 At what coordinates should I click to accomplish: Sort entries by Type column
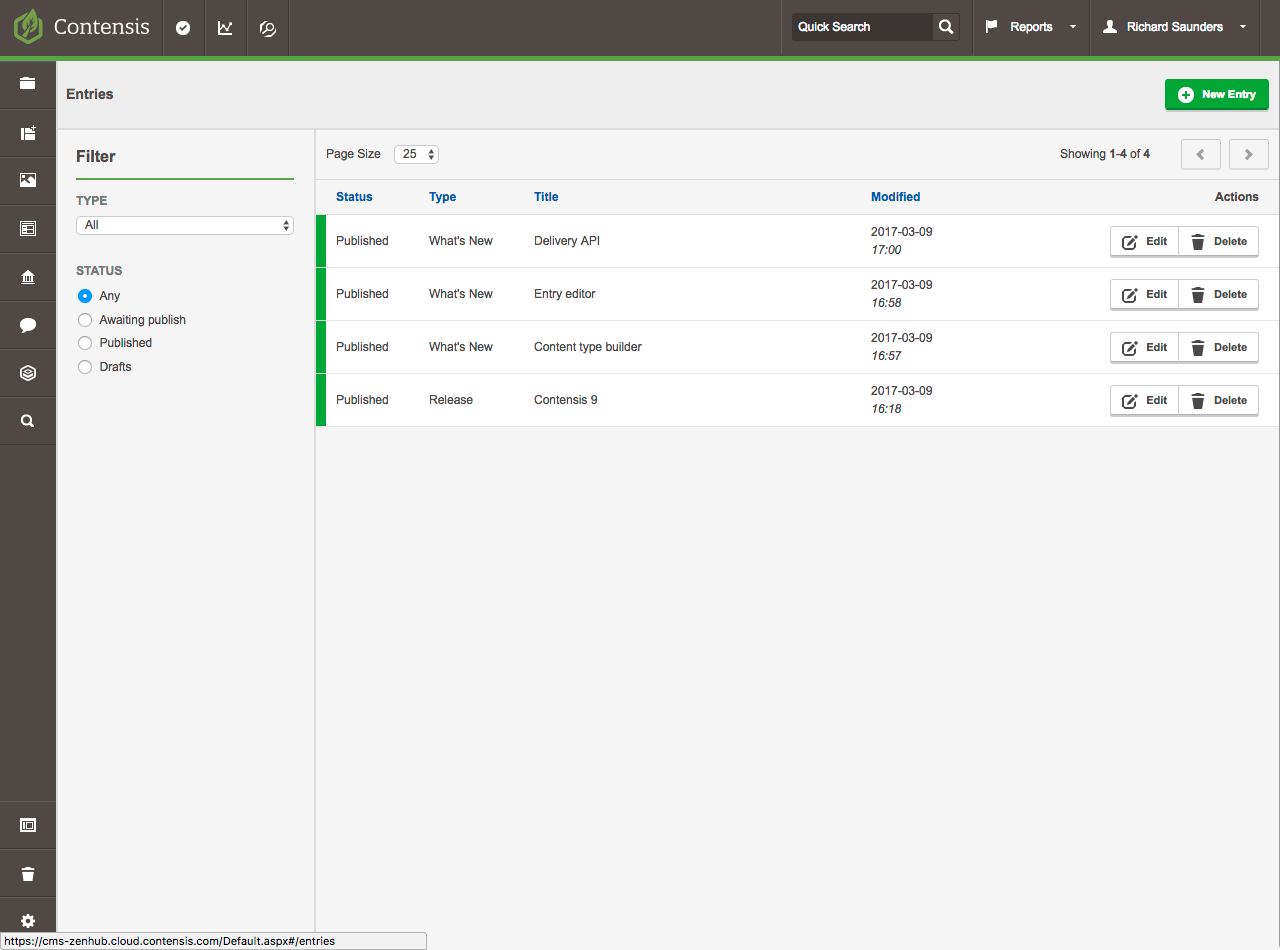click(x=443, y=197)
